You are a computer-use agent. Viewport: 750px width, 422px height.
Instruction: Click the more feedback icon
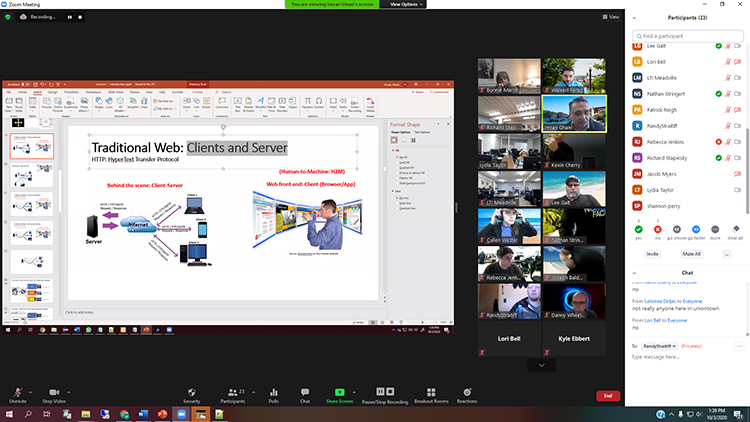pos(715,230)
